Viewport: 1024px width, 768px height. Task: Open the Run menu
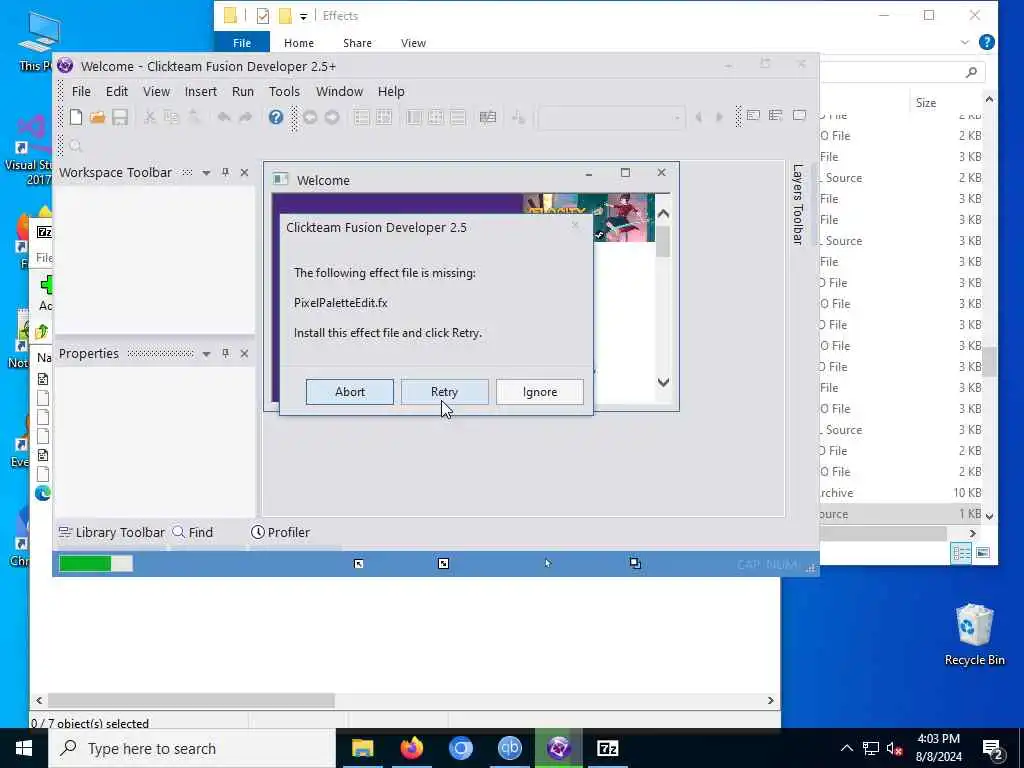click(x=242, y=91)
